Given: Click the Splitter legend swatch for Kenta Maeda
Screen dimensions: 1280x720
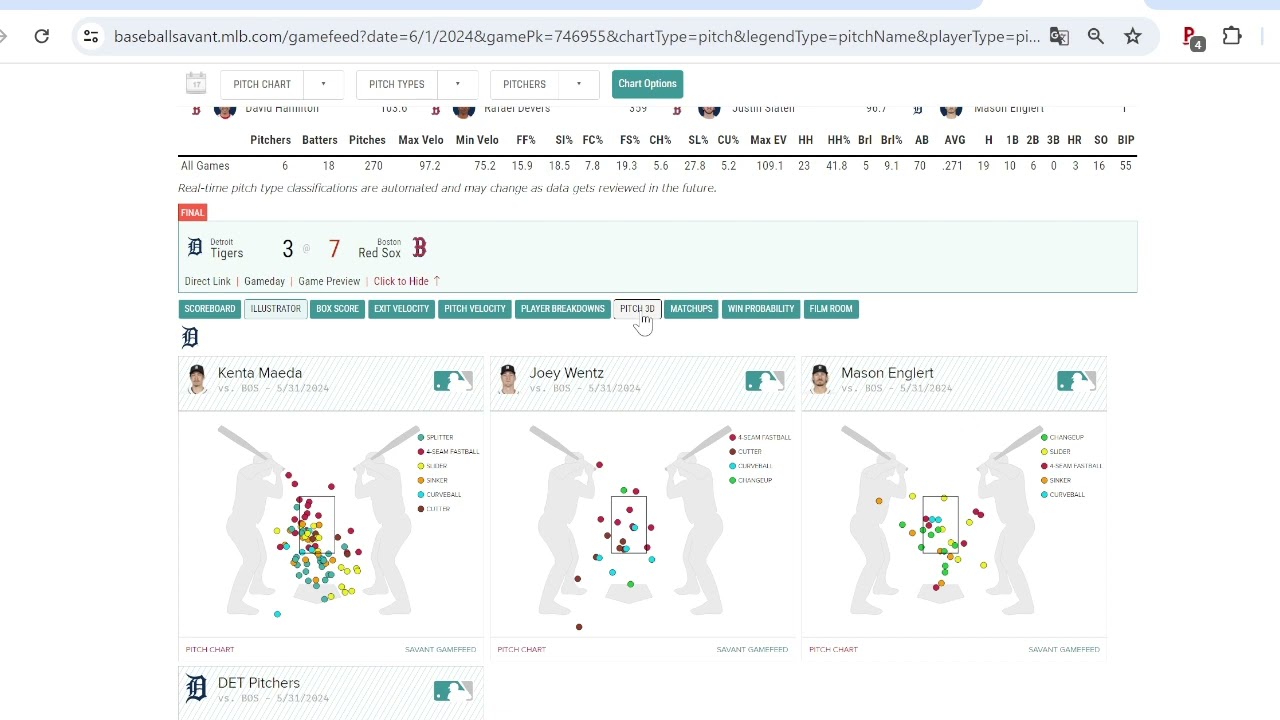Looking at the screenshot, I should tap(421, 438).
